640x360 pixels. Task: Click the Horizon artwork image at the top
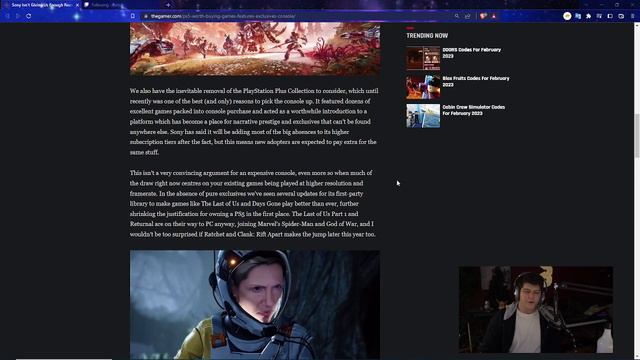(255, 49)
